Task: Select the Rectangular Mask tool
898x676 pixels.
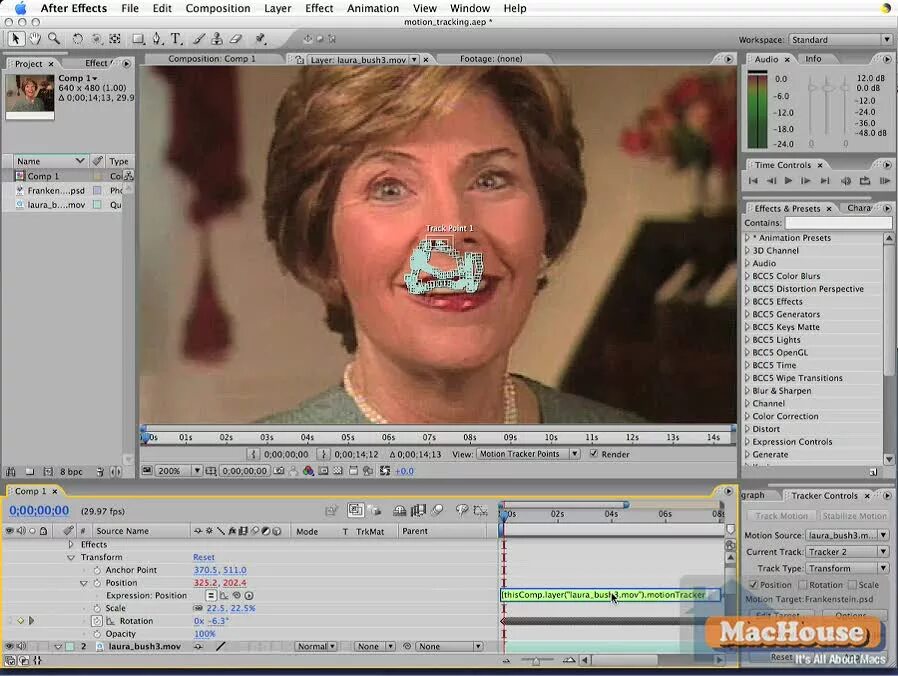Action: (138, 39)
